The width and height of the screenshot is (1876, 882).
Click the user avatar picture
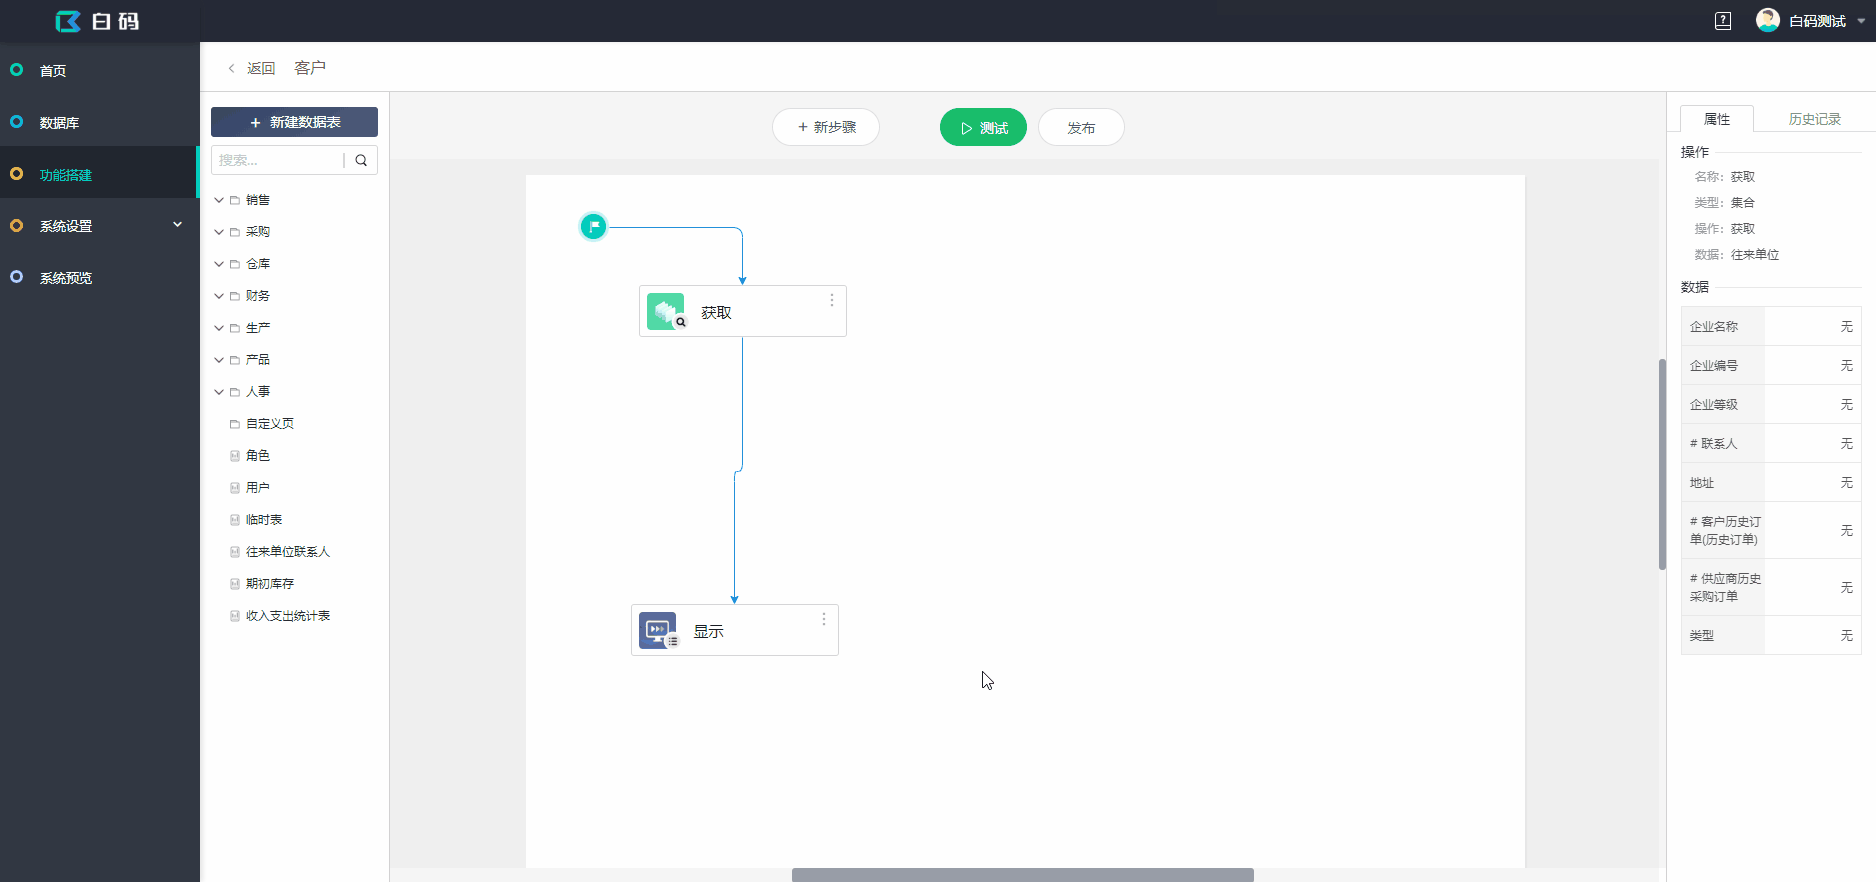1767,21
